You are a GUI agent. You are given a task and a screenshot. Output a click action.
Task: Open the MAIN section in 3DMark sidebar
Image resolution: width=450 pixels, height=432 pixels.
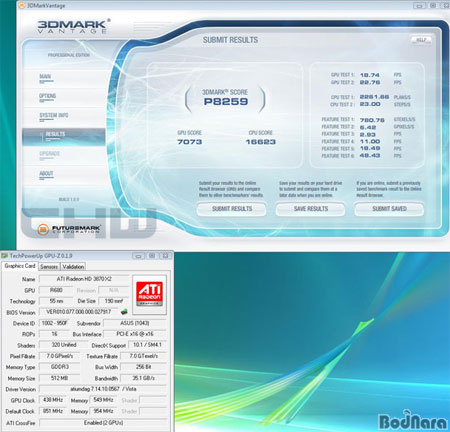click(45, 77)
